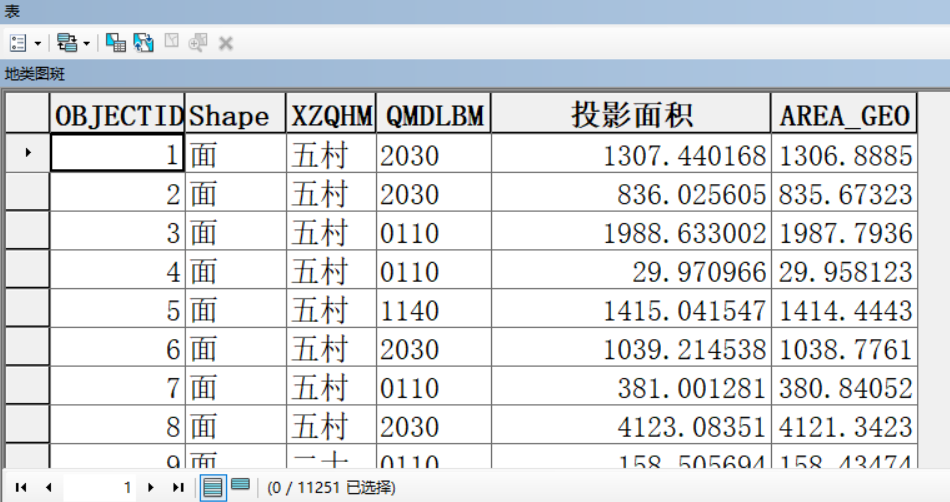The height and width of the screenshot is (502, 950).
Task: Click the record number input field
Action: click(x=100, y=487)
